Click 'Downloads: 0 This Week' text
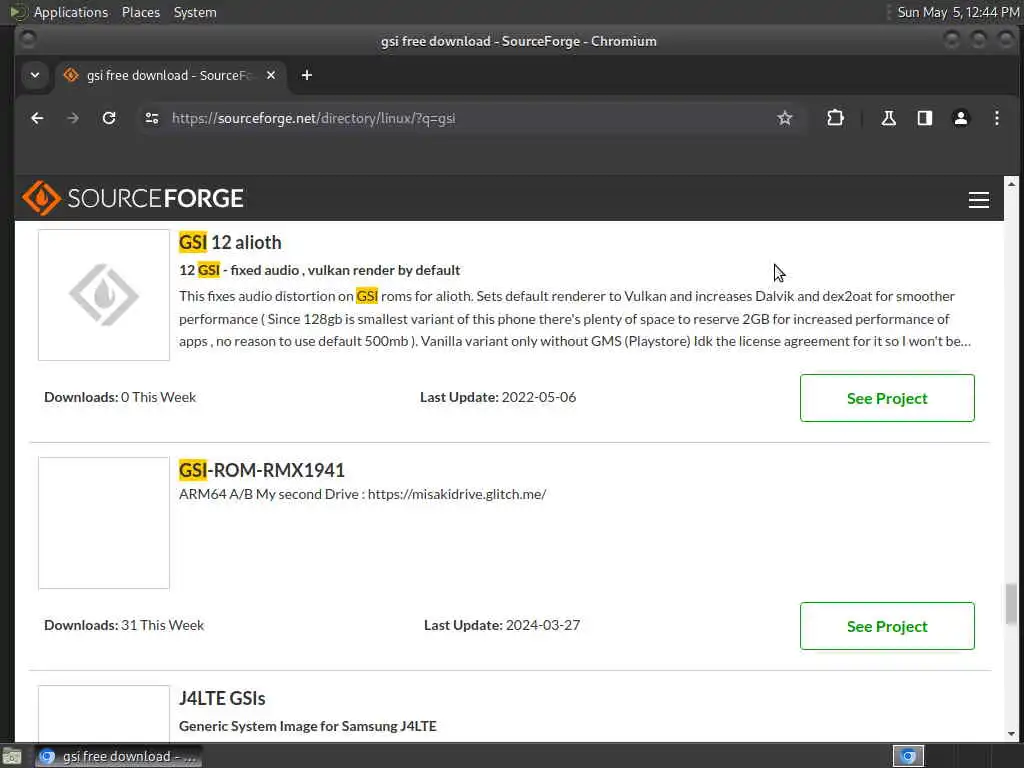 (120, 397)
